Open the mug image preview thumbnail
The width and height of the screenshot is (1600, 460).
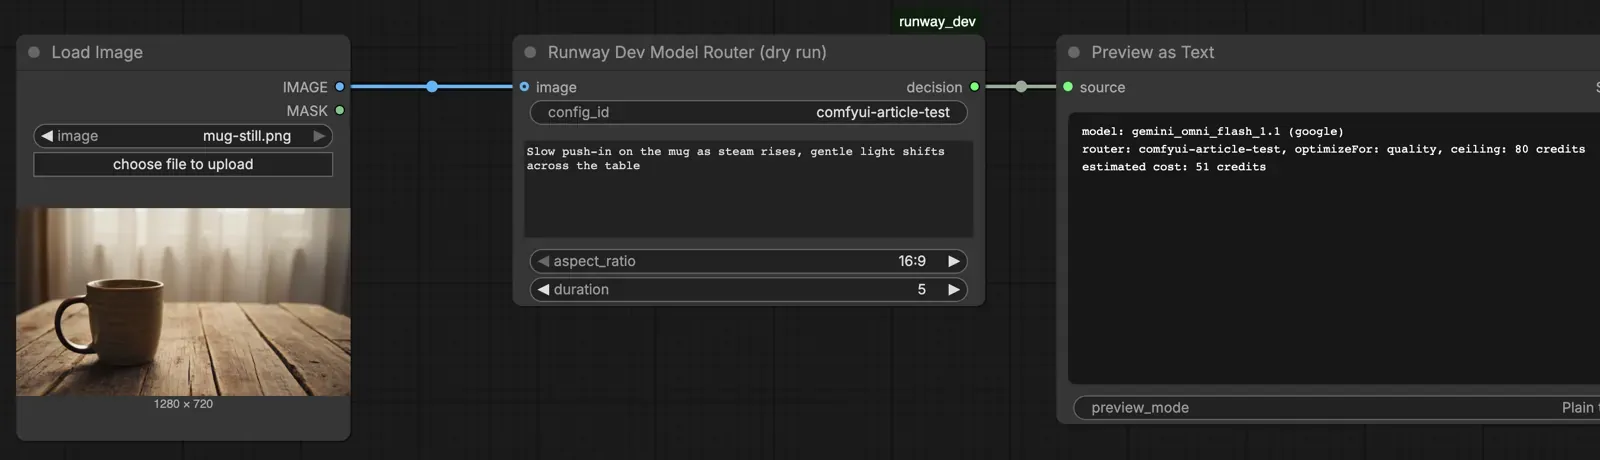183,302
